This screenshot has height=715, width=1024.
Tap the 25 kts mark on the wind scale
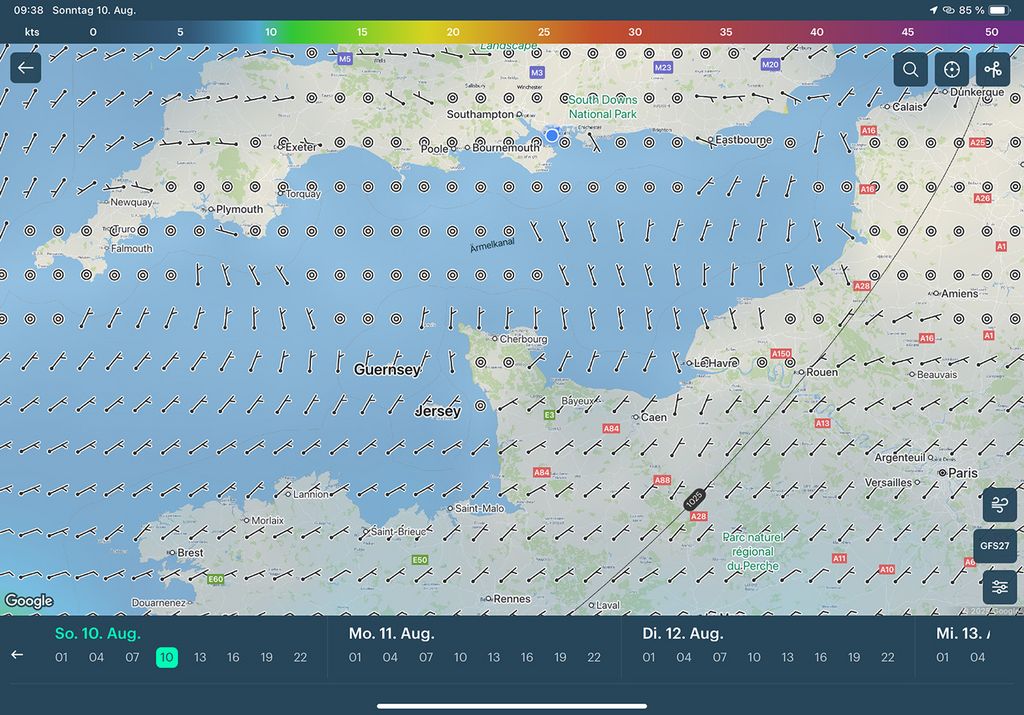point(544,32)
